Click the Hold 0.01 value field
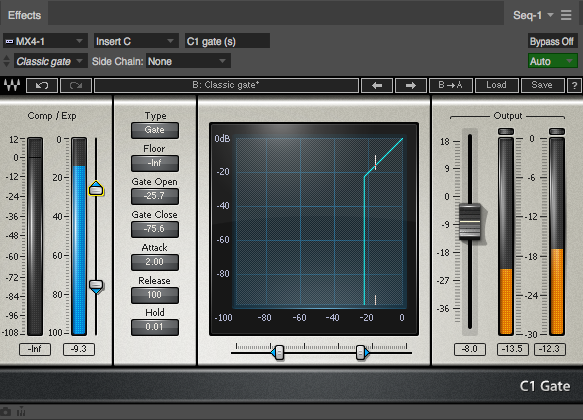Screen dimensions: 583x420 [x=155, y=327]
